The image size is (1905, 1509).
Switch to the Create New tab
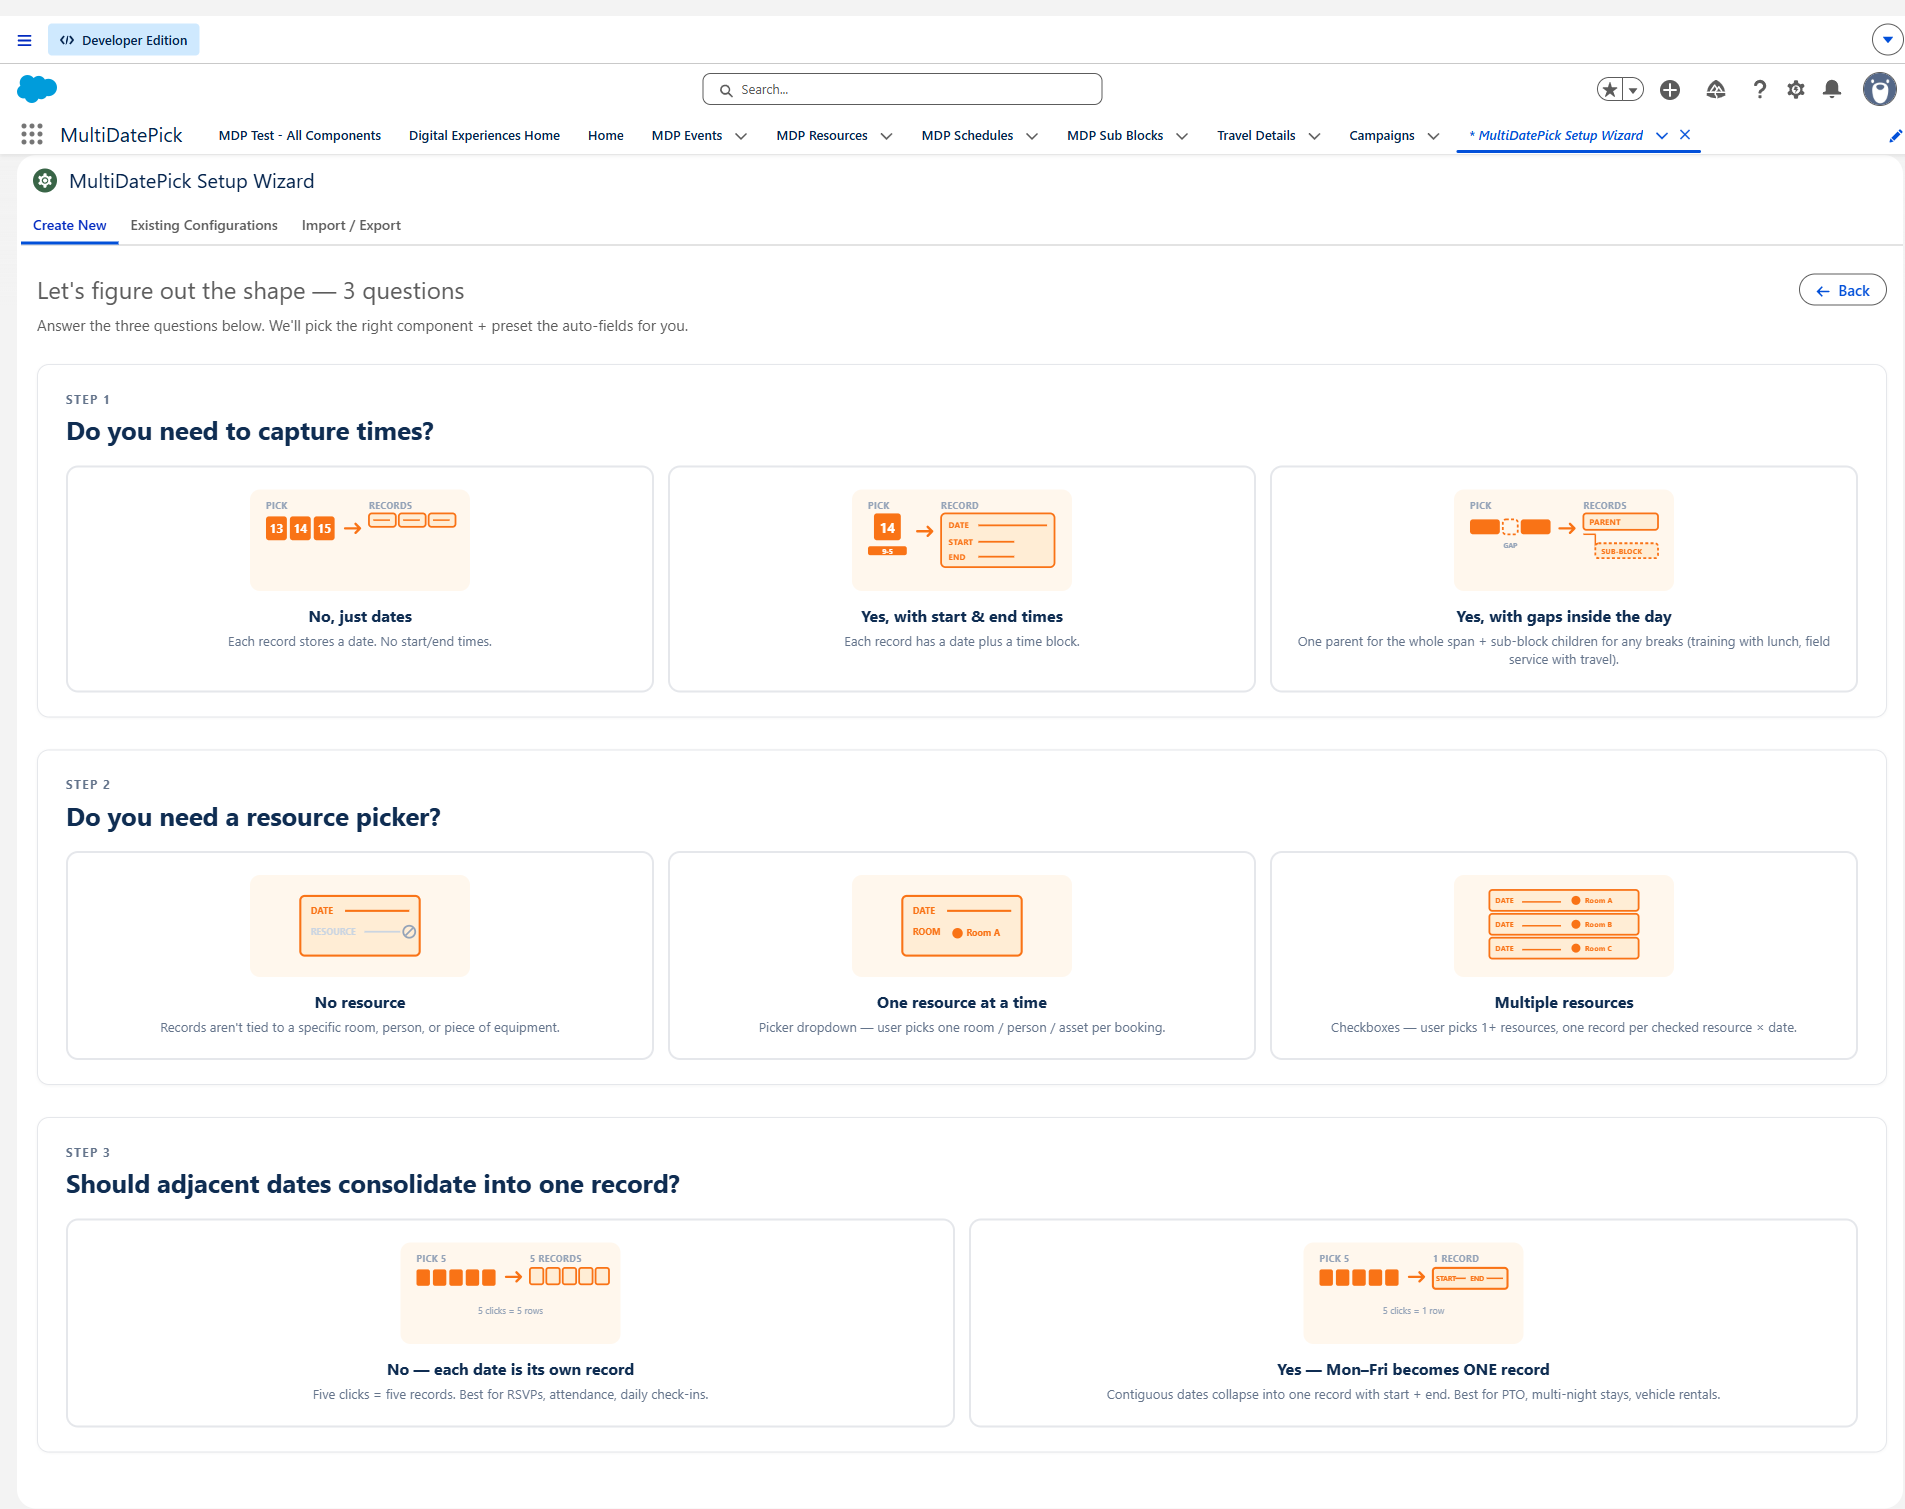click(70, 225)
